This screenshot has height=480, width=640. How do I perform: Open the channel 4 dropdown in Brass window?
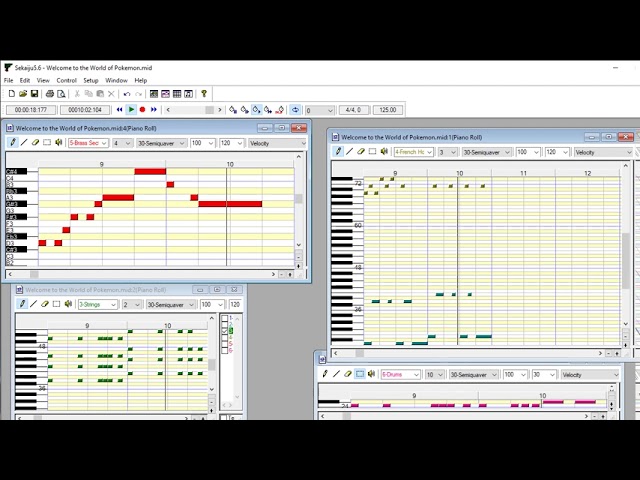click(x=122, y=143)
